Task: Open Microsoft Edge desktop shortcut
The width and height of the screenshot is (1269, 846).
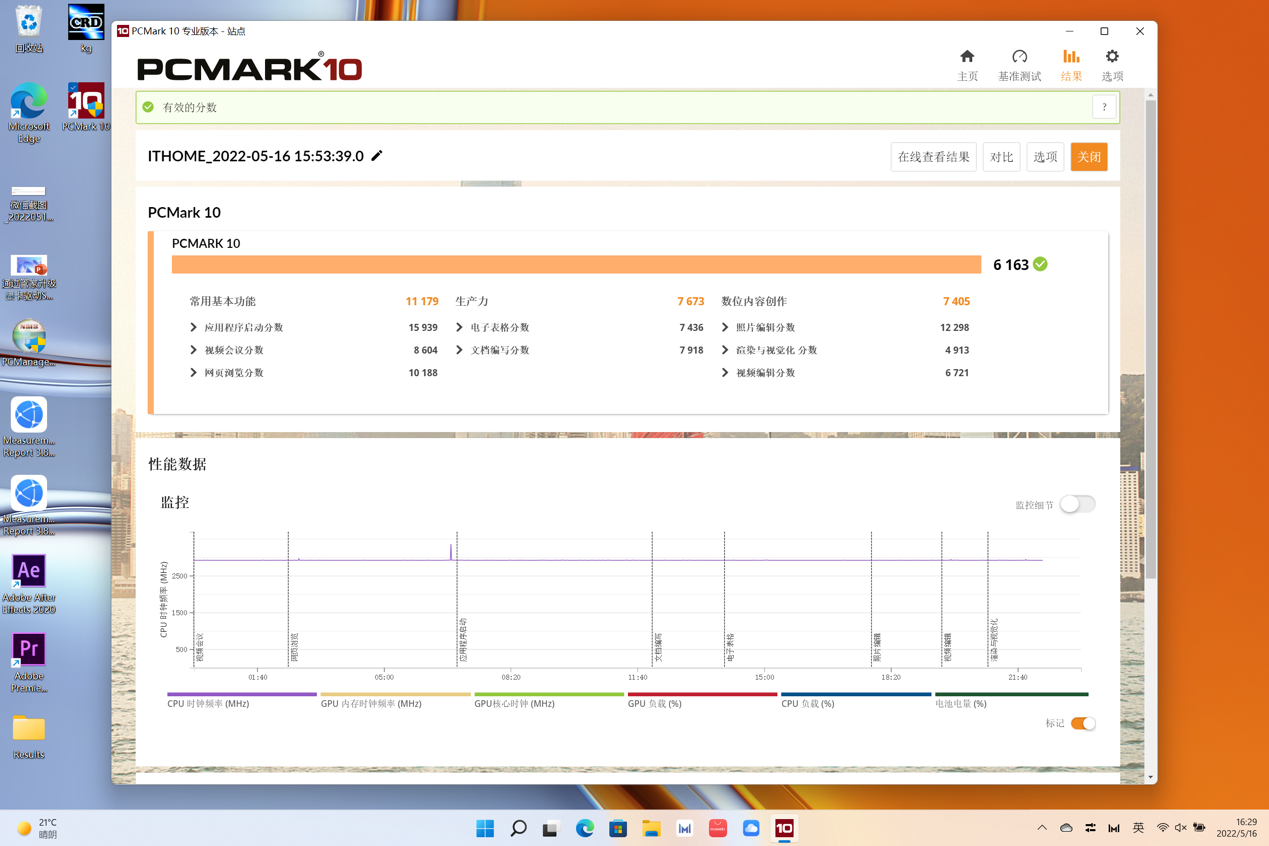Action: (29, 113)
